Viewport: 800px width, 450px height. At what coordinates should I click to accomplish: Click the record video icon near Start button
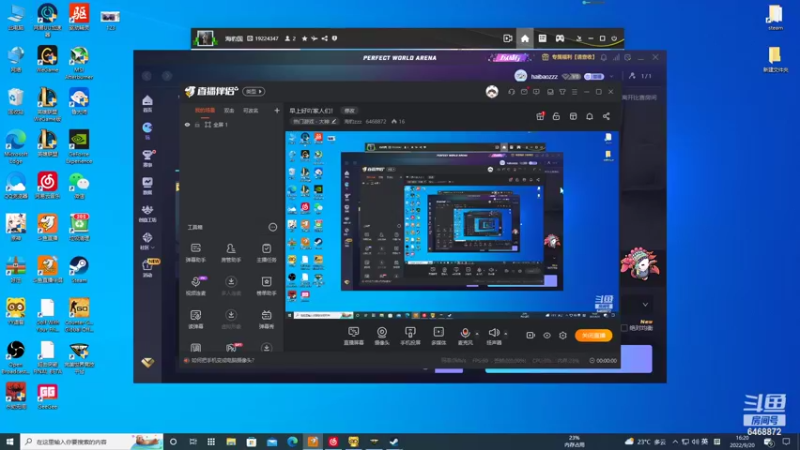(530, 335)
